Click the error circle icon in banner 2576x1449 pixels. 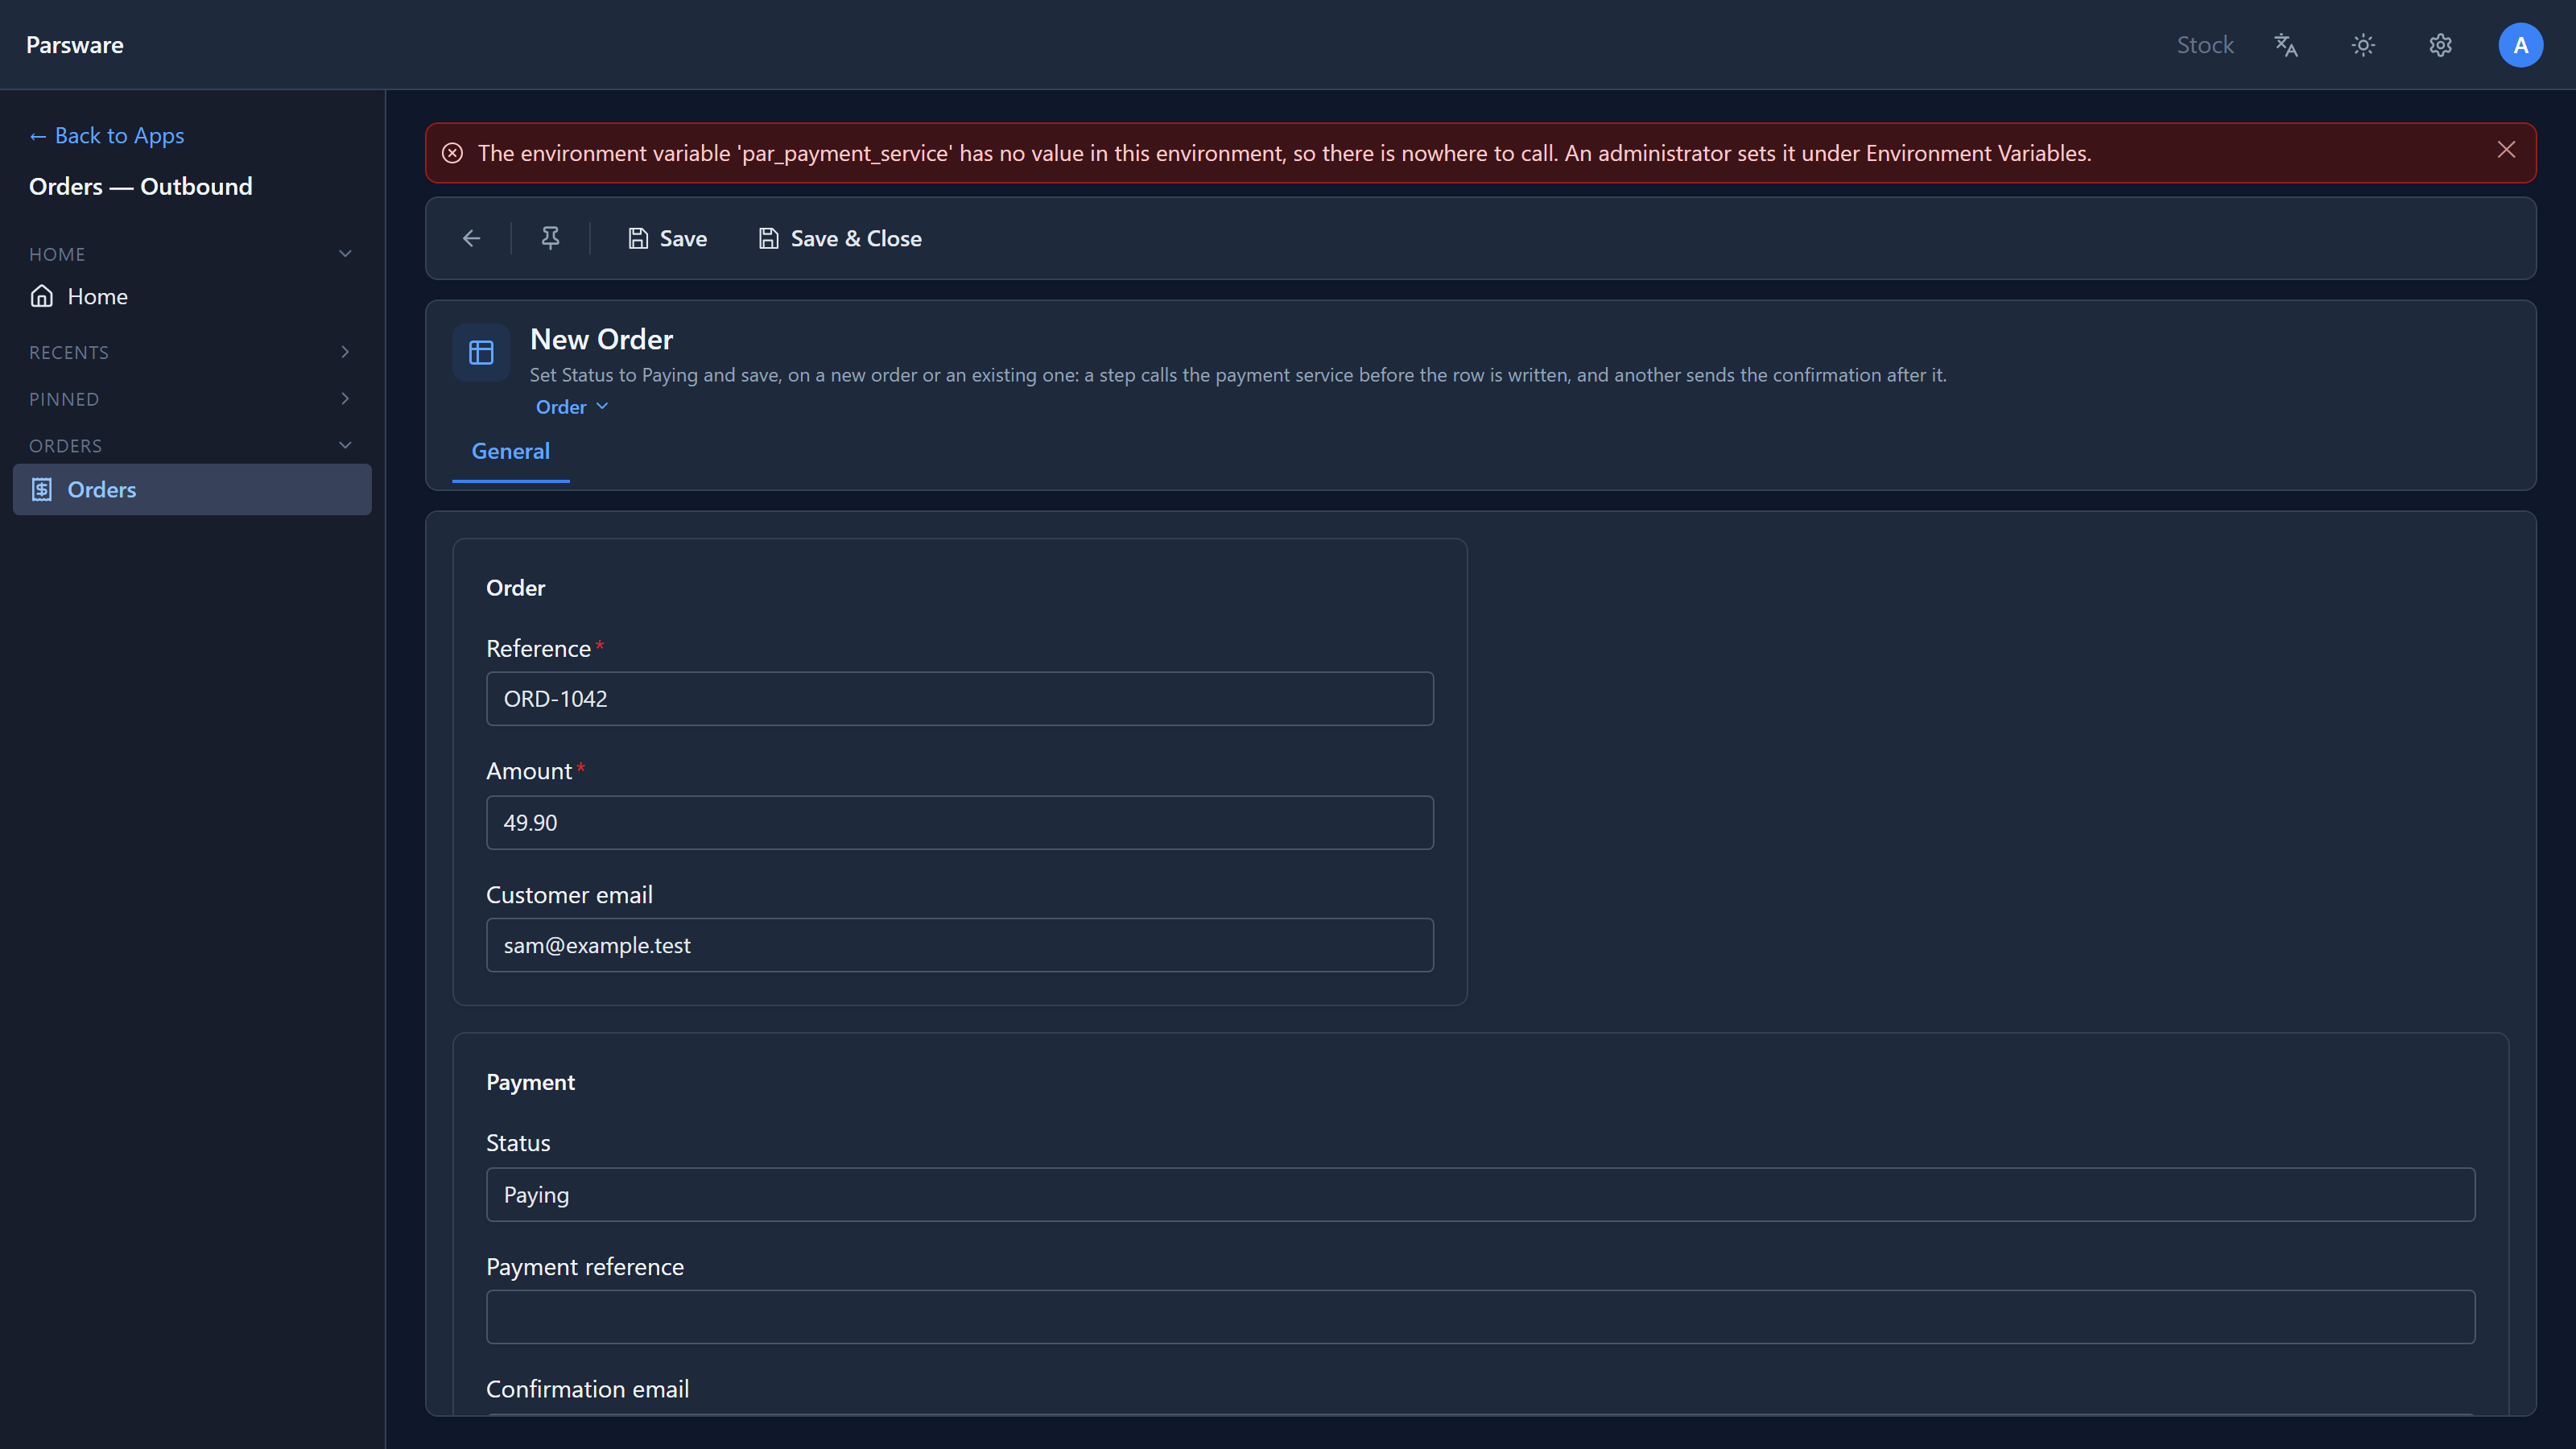pyautogui.click(x=452, y=153)
